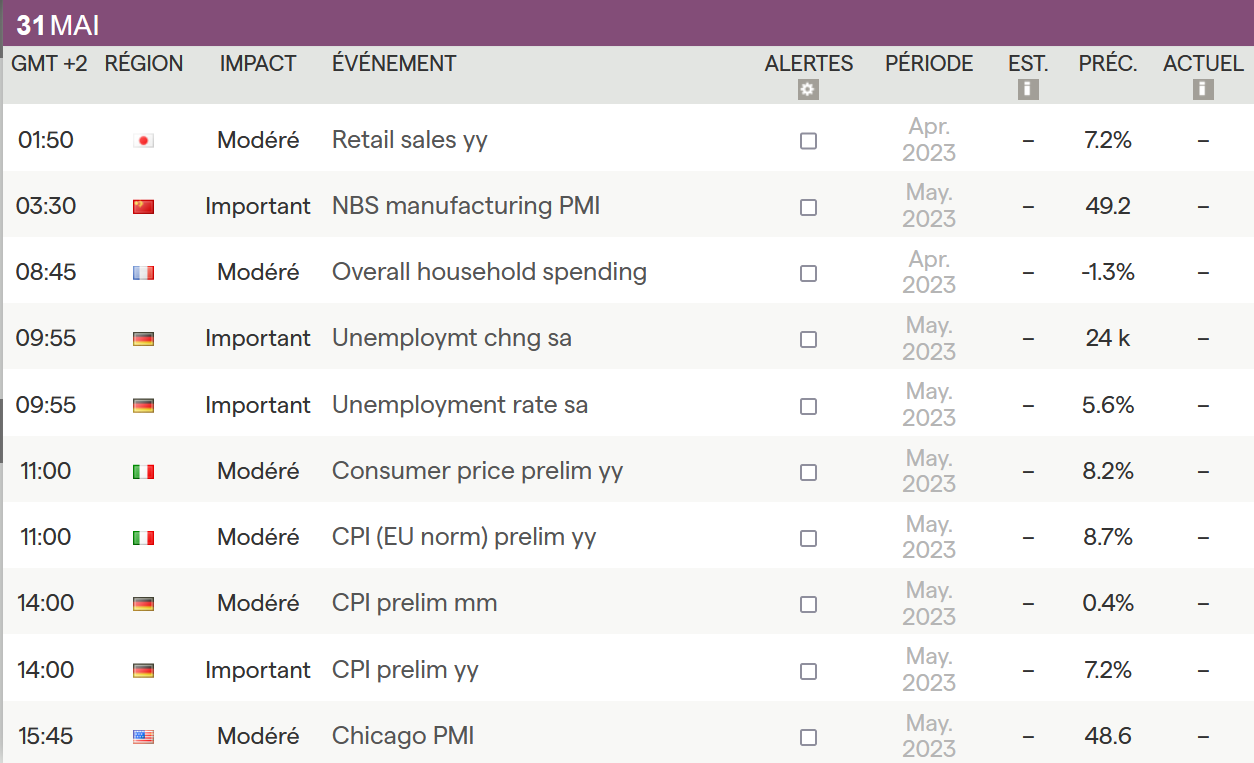The image size is (1254, 763).
Task: Click Italy flag for Consumer price prelim
Action: point(143,472)
